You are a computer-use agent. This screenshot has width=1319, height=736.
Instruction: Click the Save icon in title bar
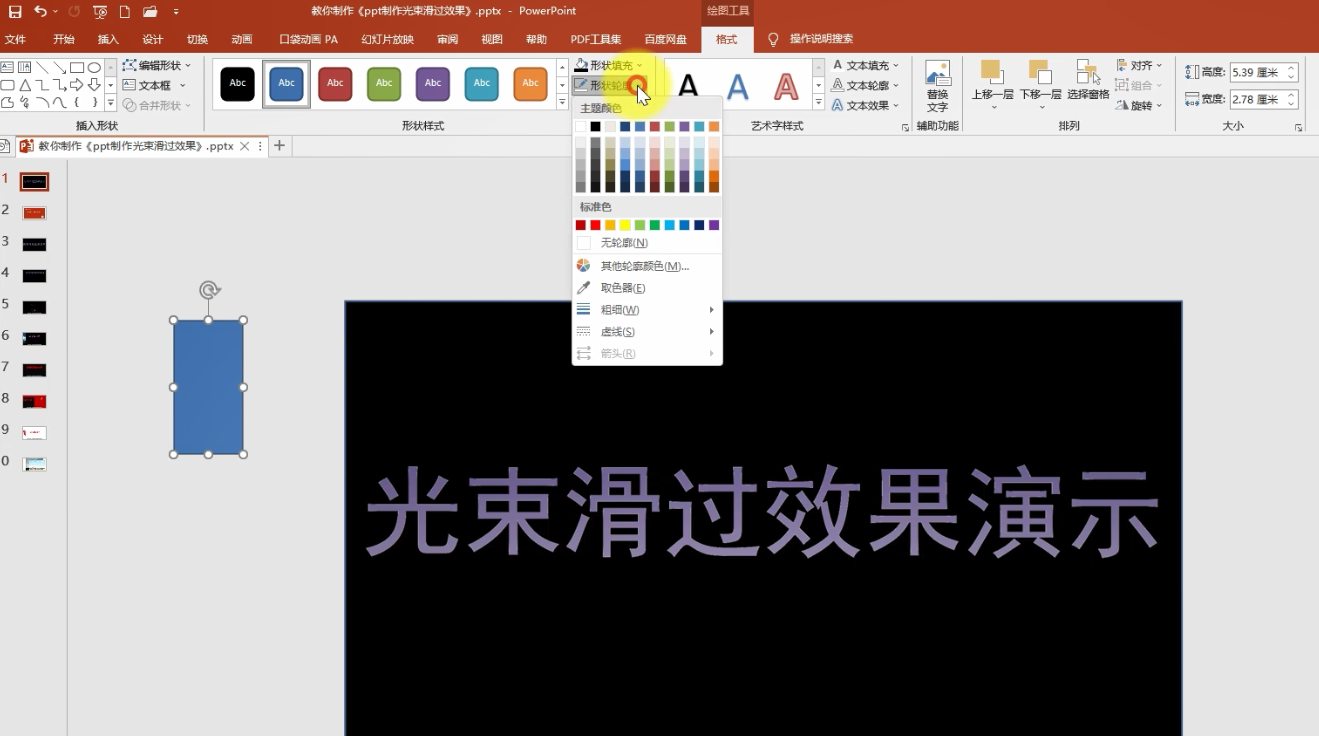pyautogui.click(x=15, y=11)
